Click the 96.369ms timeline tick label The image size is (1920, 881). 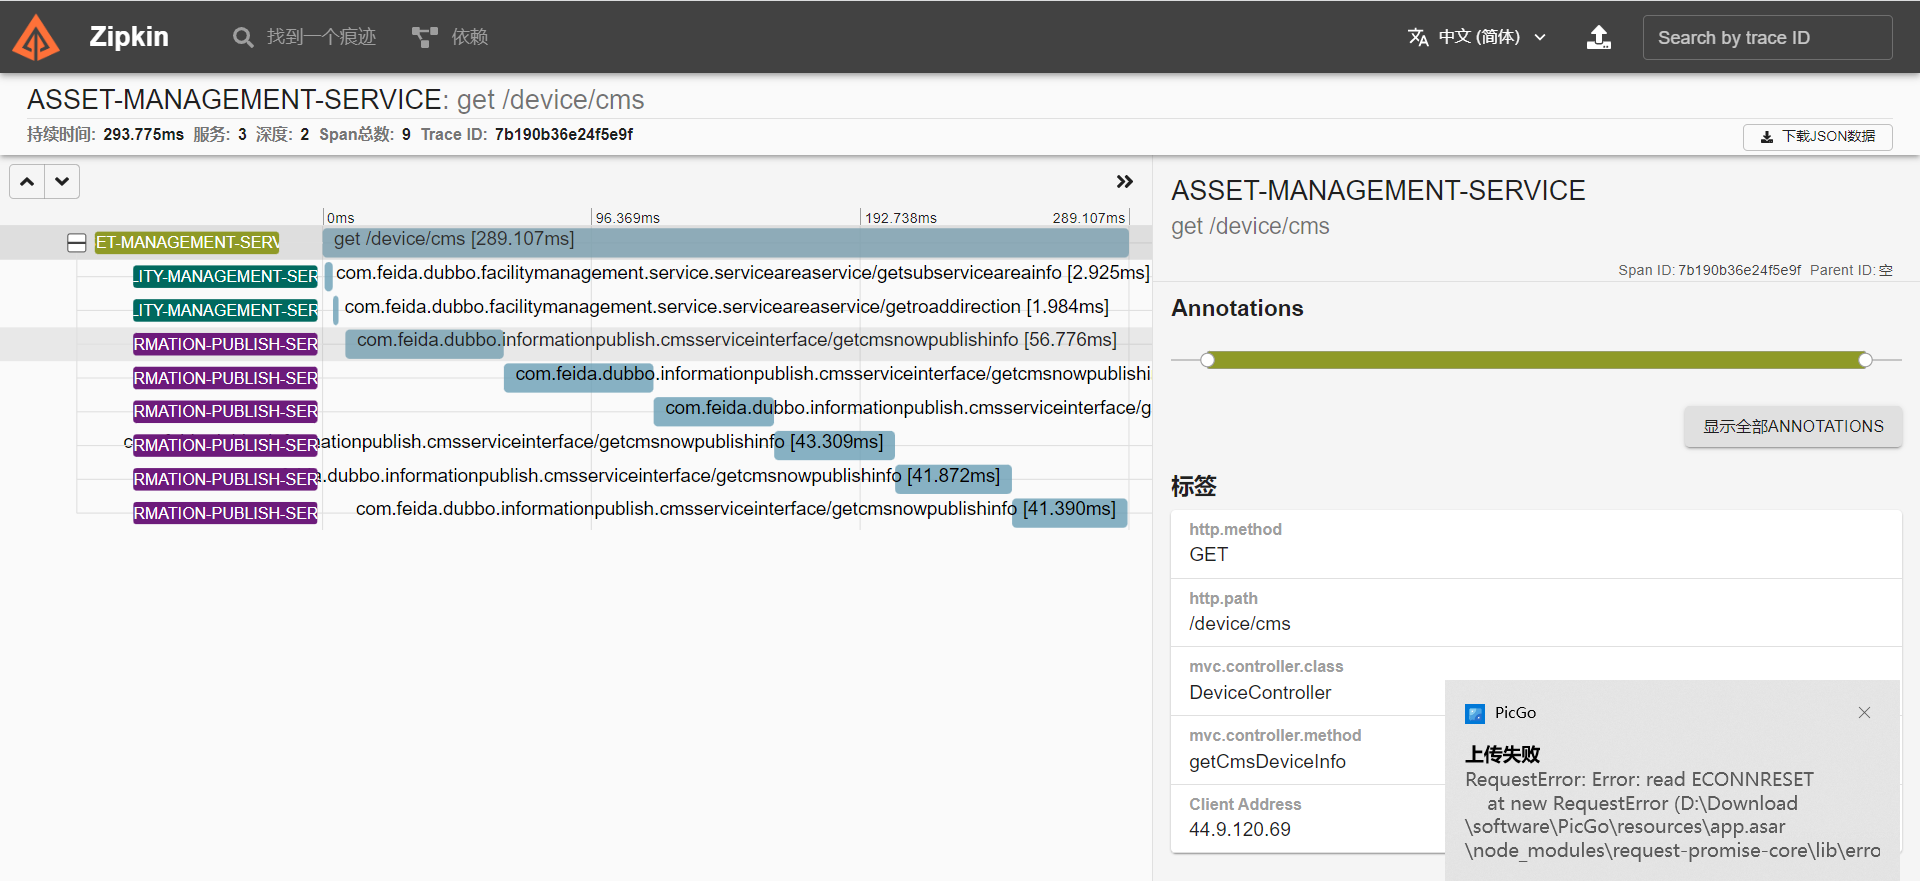(x=627, y=218)
